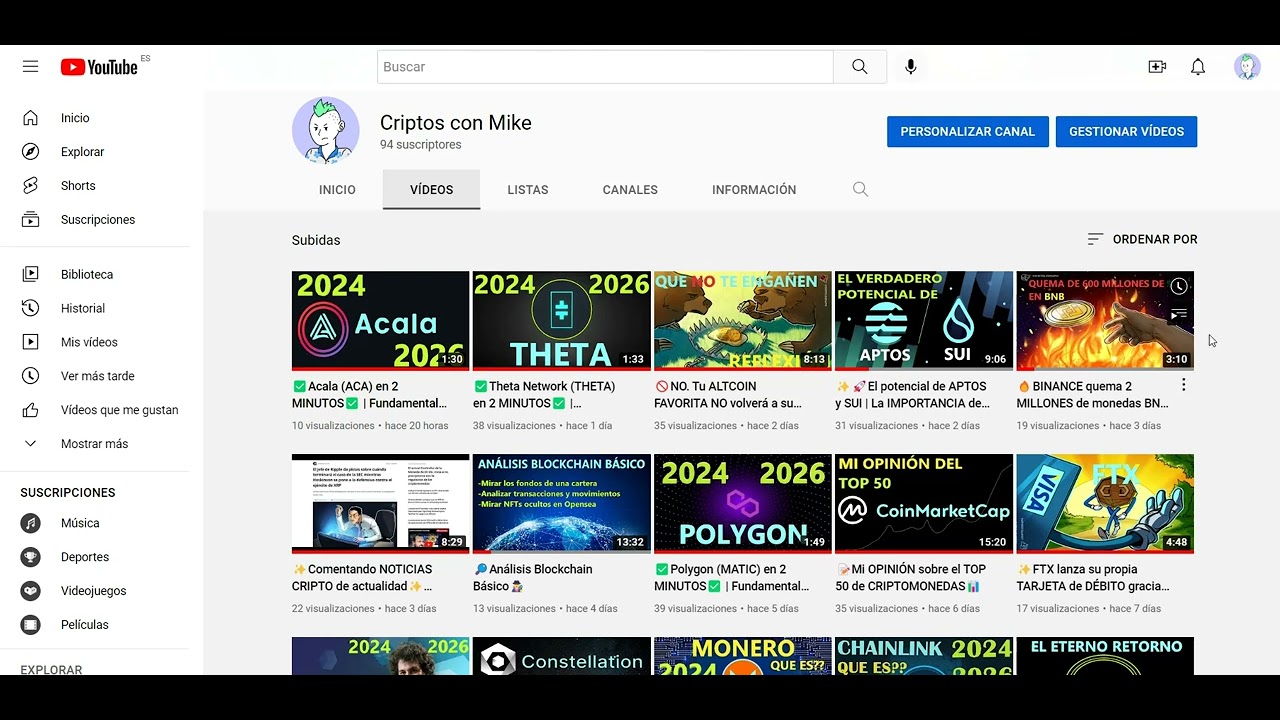Open Polygon (MATIC) en 2 MINUTOS title
The height and width of the screenshot is (720, 1280).
732,578
